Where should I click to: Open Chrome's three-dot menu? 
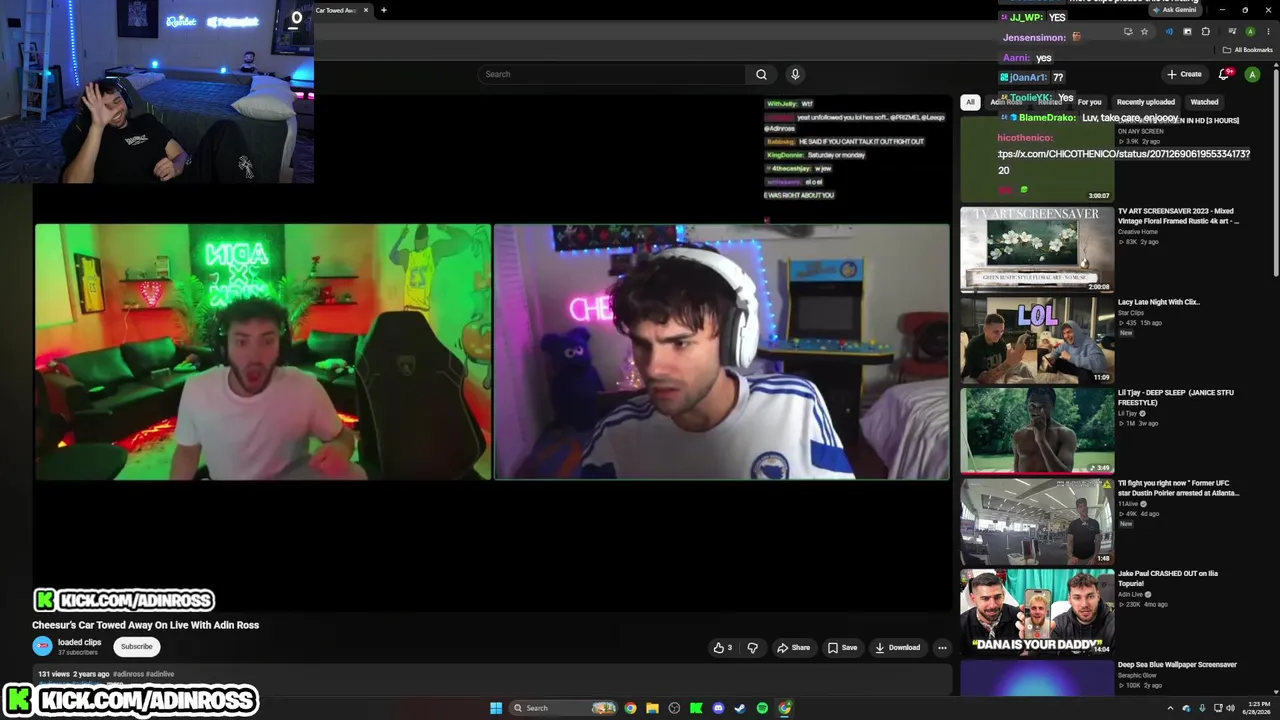1266,31
